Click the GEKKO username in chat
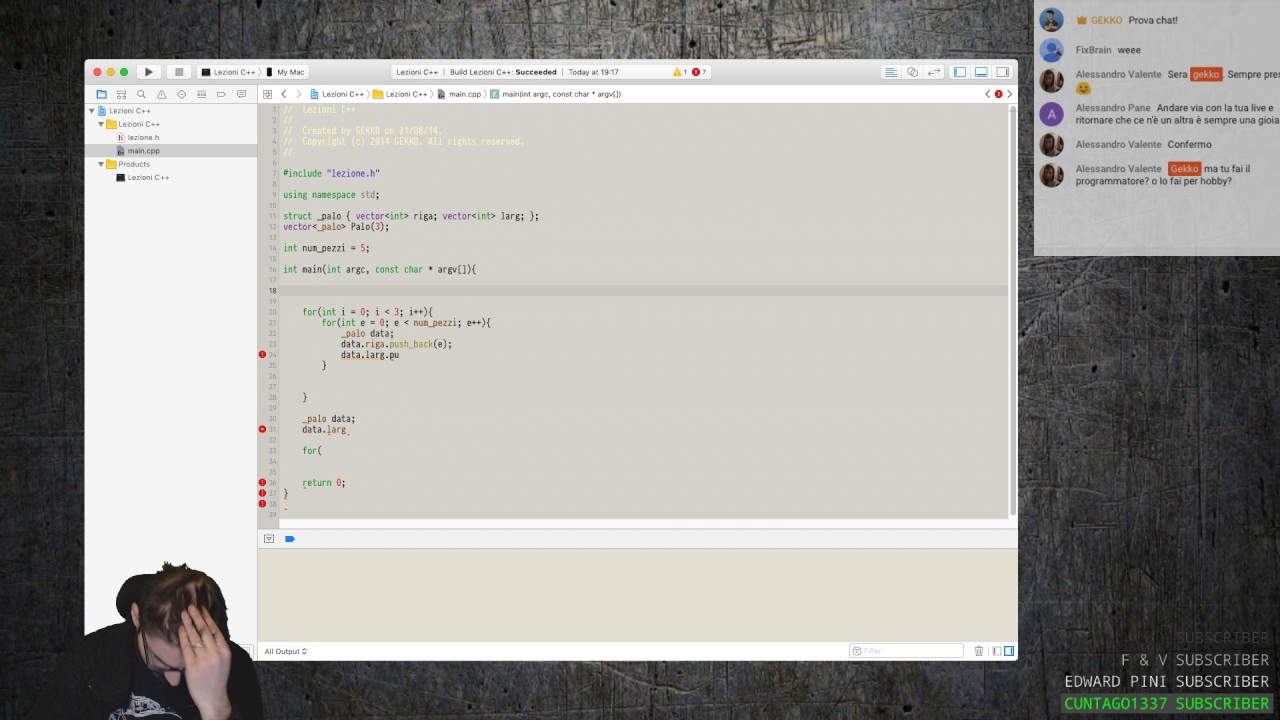The image size is (1280, 720). [x=1106, y=20]
